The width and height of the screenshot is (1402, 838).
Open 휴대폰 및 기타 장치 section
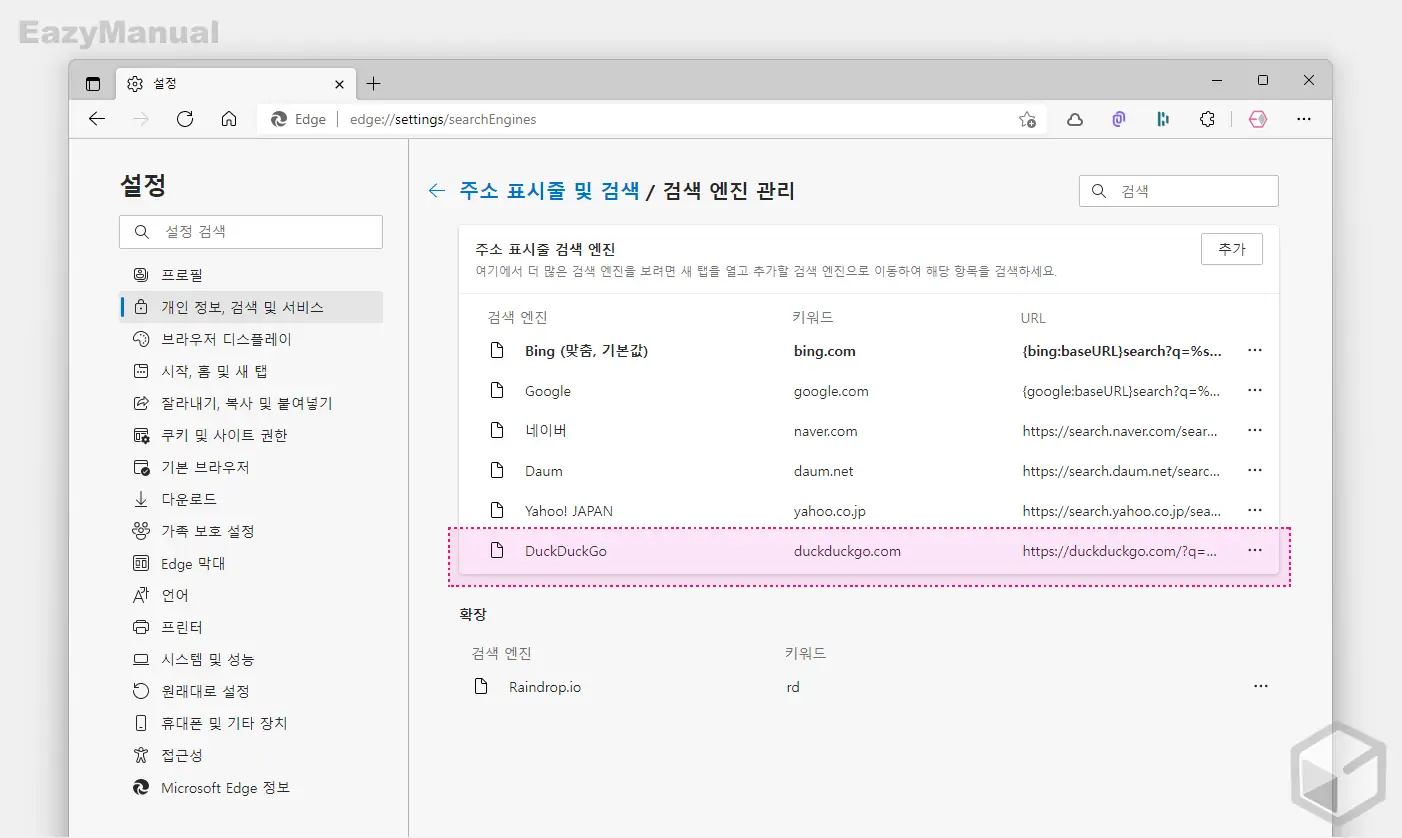(251, 723)
